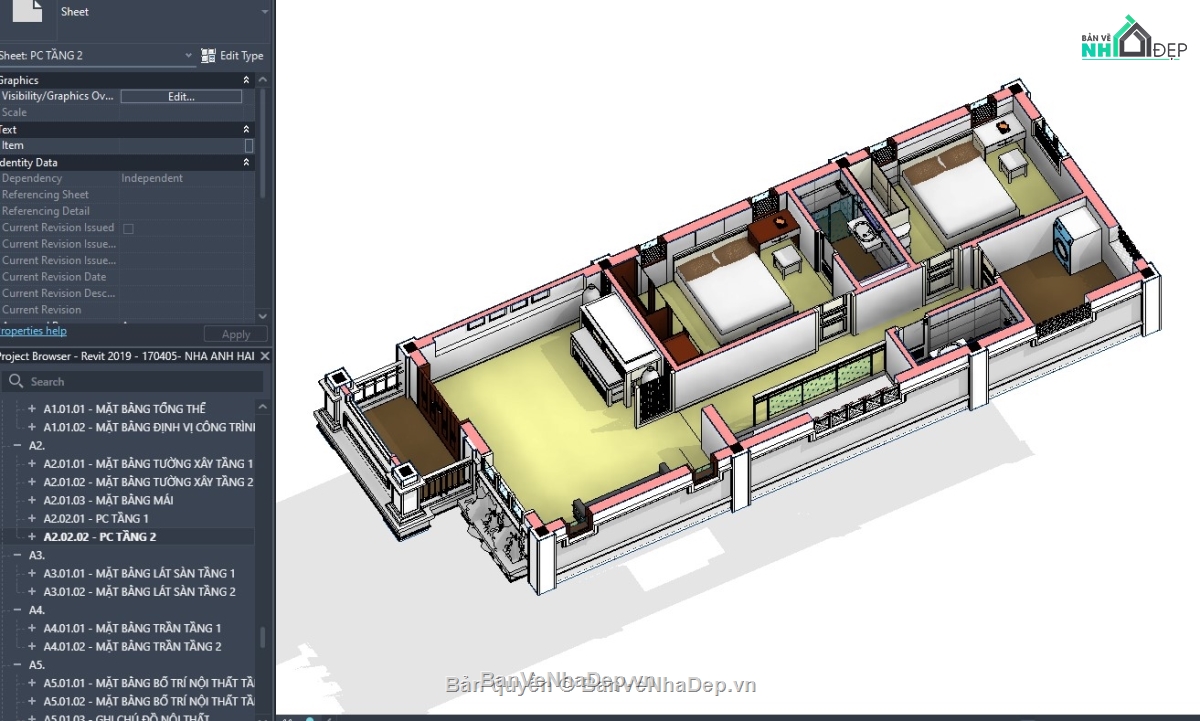Toggle the Current Revision Issued checkbox

tap(128, 228)
